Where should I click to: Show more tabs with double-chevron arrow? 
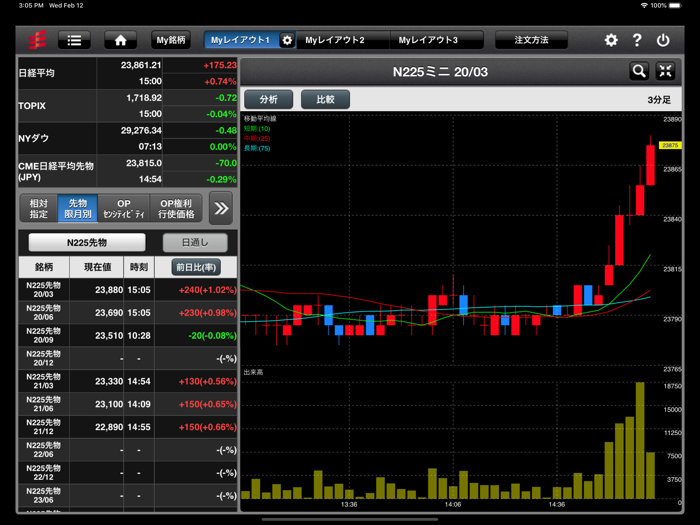pyautogui.click(x=221, y=208)
